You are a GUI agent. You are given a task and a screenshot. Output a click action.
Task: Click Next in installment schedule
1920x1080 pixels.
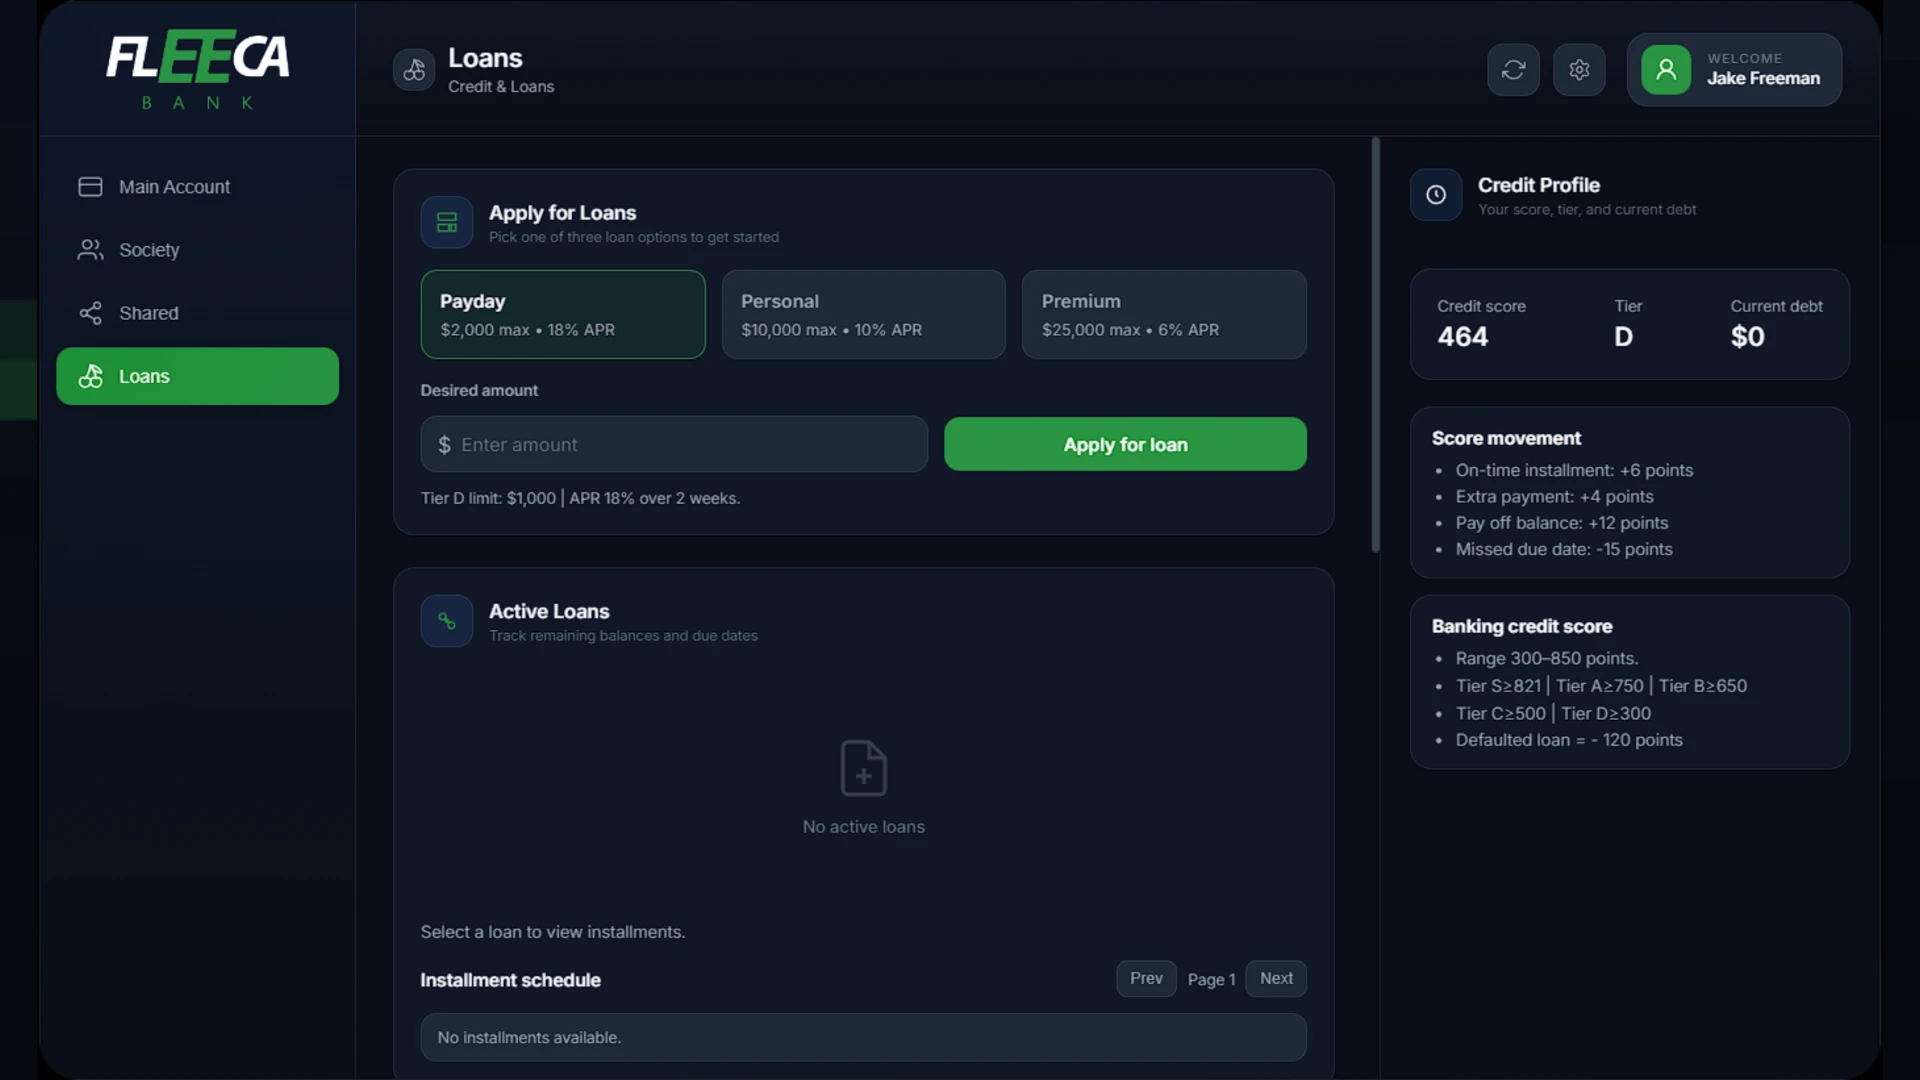[1276, 979]
